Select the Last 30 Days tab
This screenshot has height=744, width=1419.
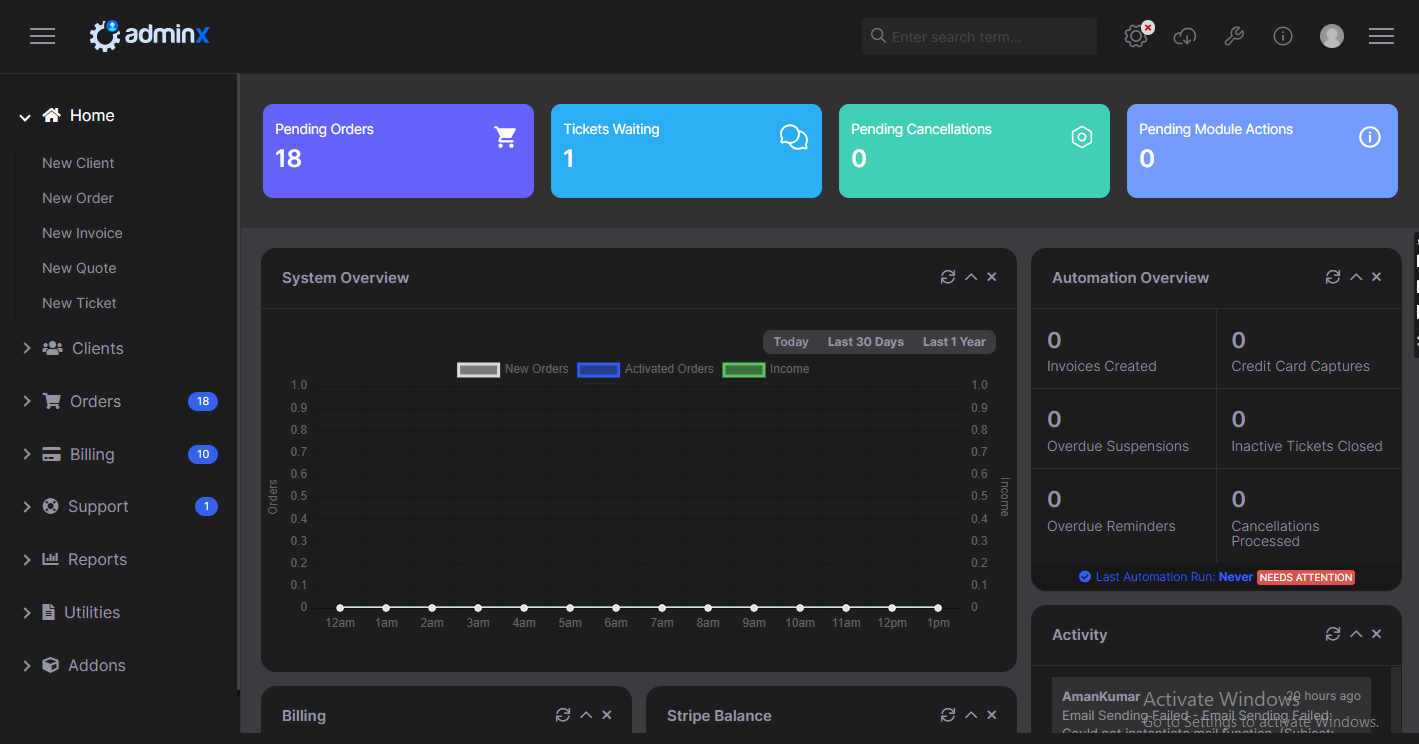[x=865, y=342]
